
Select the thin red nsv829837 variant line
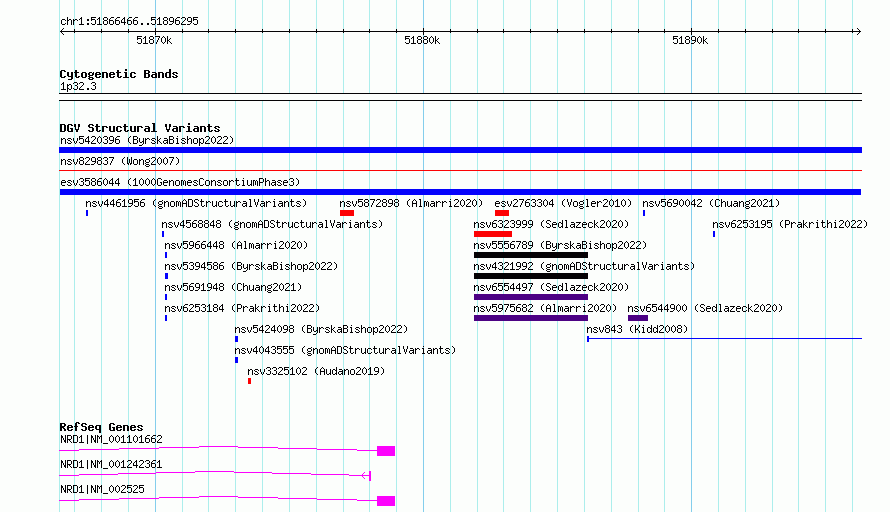[460, 170]
